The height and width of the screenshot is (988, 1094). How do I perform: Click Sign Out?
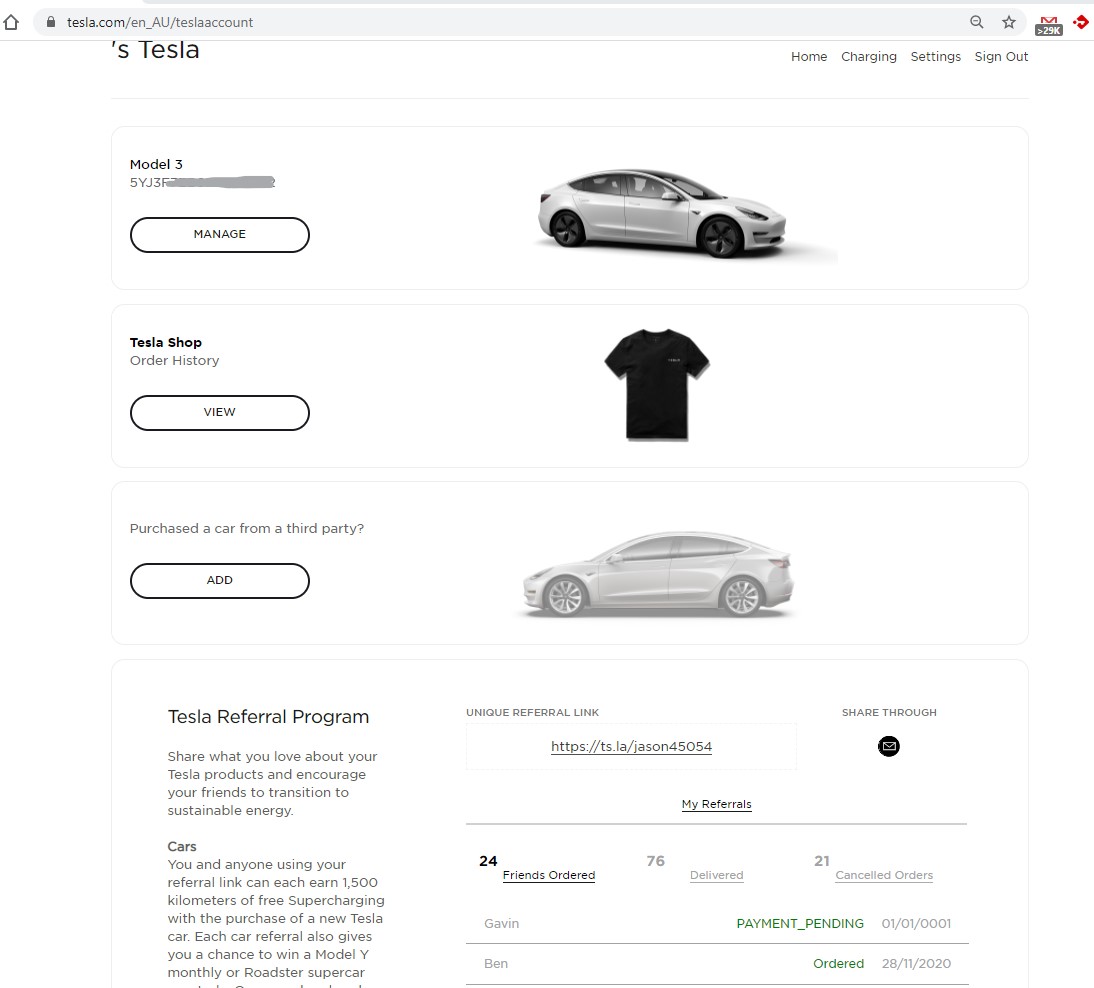1001,57
